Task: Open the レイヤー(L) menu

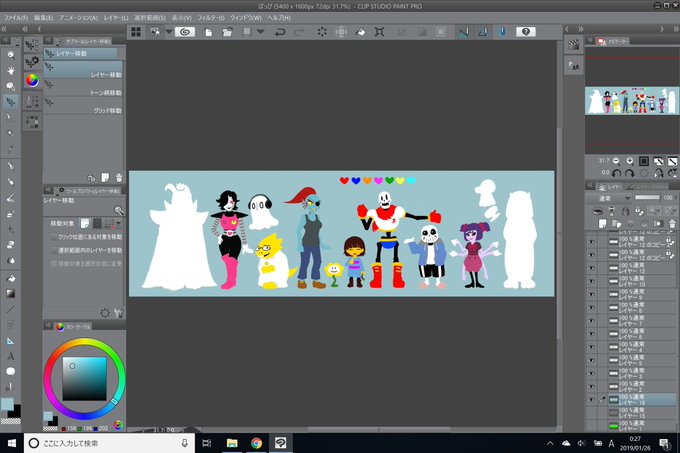Action: coord(116,18)
